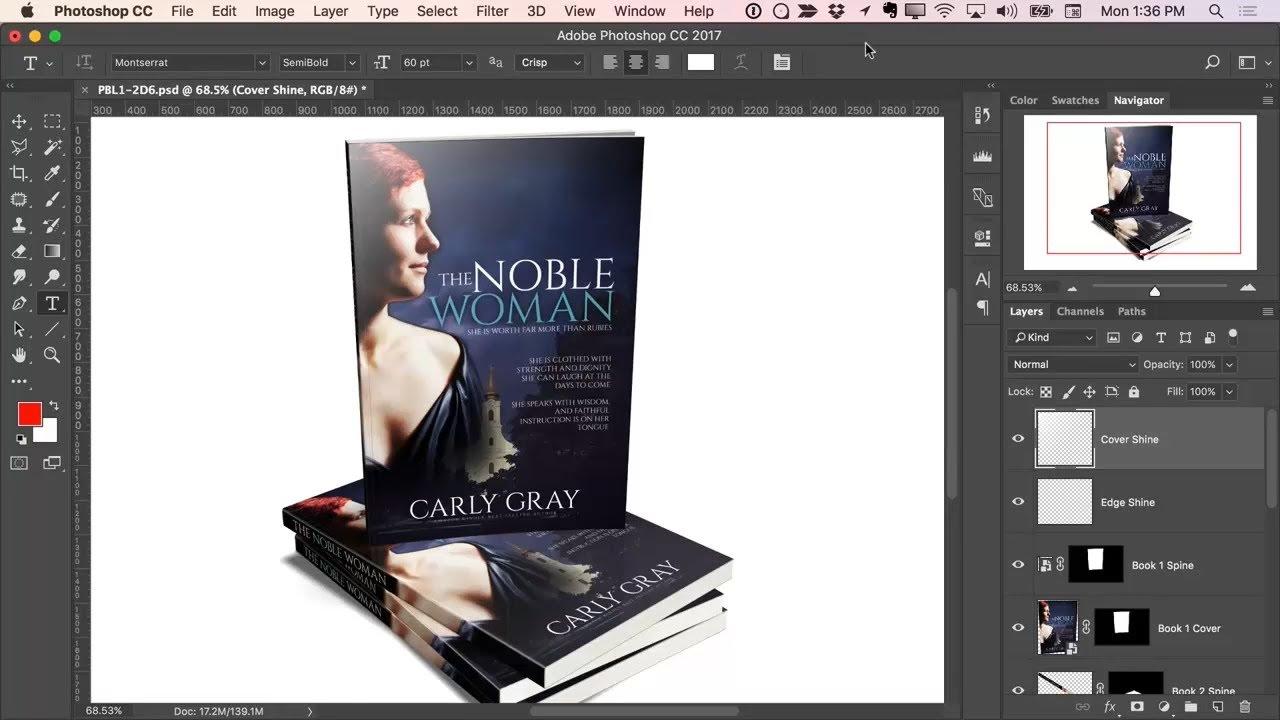Expand the Normal blend mode dropdown
This screenshot has width=1280, height=720.
pyautogui.click(x=1073, y=365)
